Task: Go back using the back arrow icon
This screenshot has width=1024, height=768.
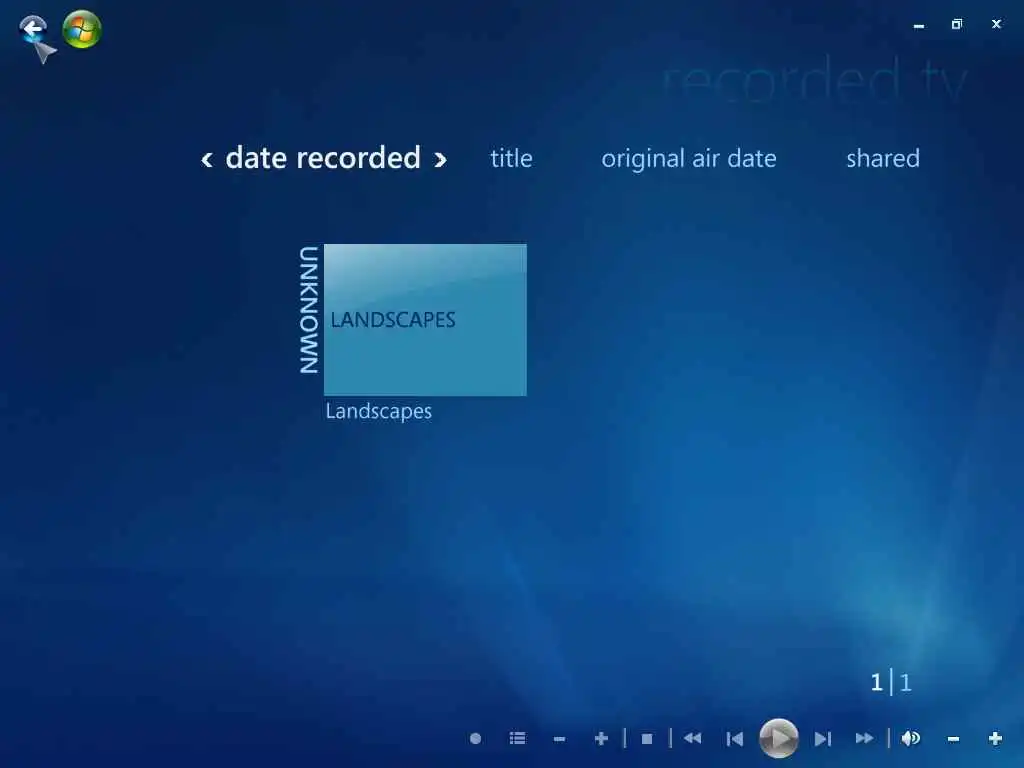Action: click(x=33, y=28)
